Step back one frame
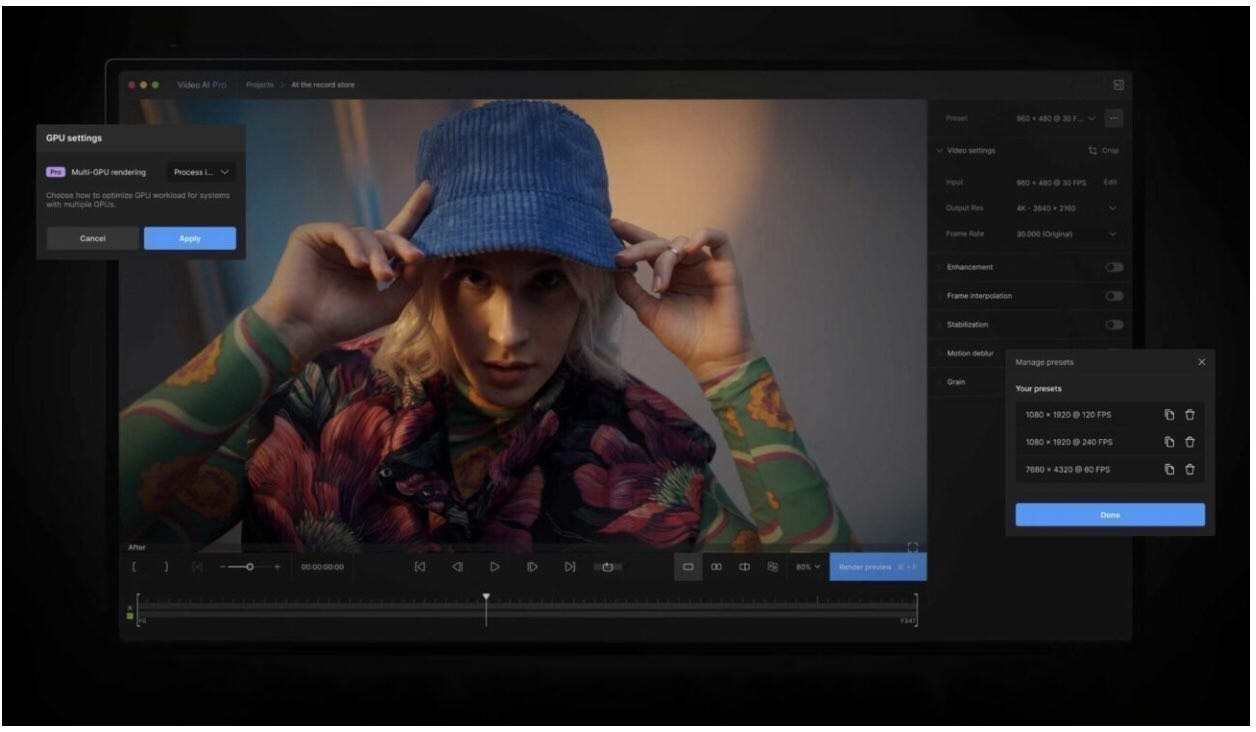 (457, 567)
